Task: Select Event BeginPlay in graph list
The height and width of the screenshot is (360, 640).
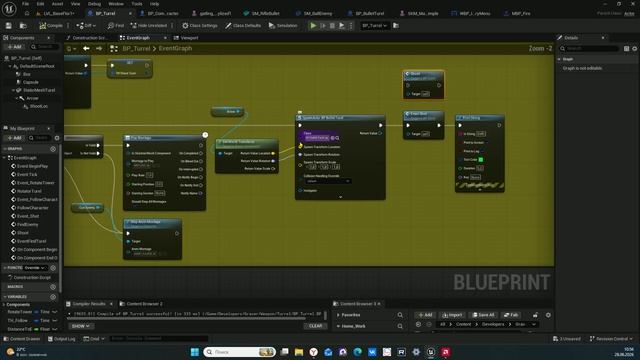Action: (x=32, y=166)
